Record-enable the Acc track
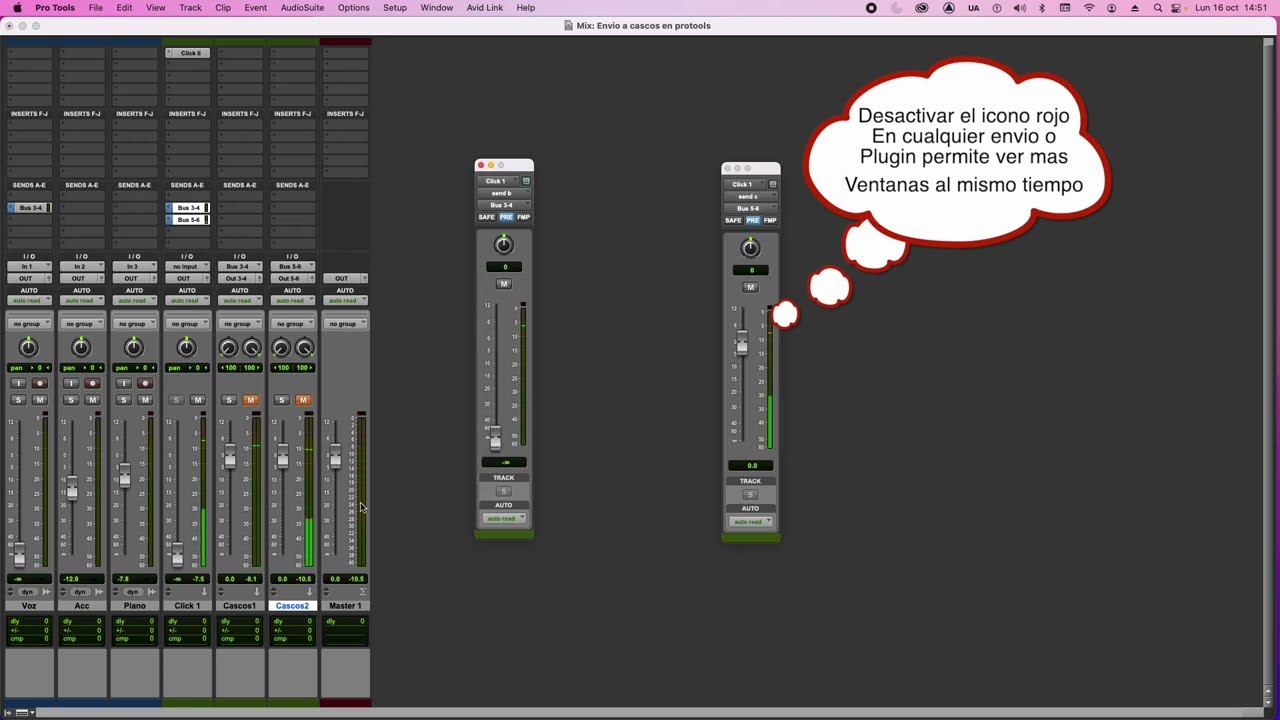The width and height of the screenshot is (1280, 720). (92, 383)
